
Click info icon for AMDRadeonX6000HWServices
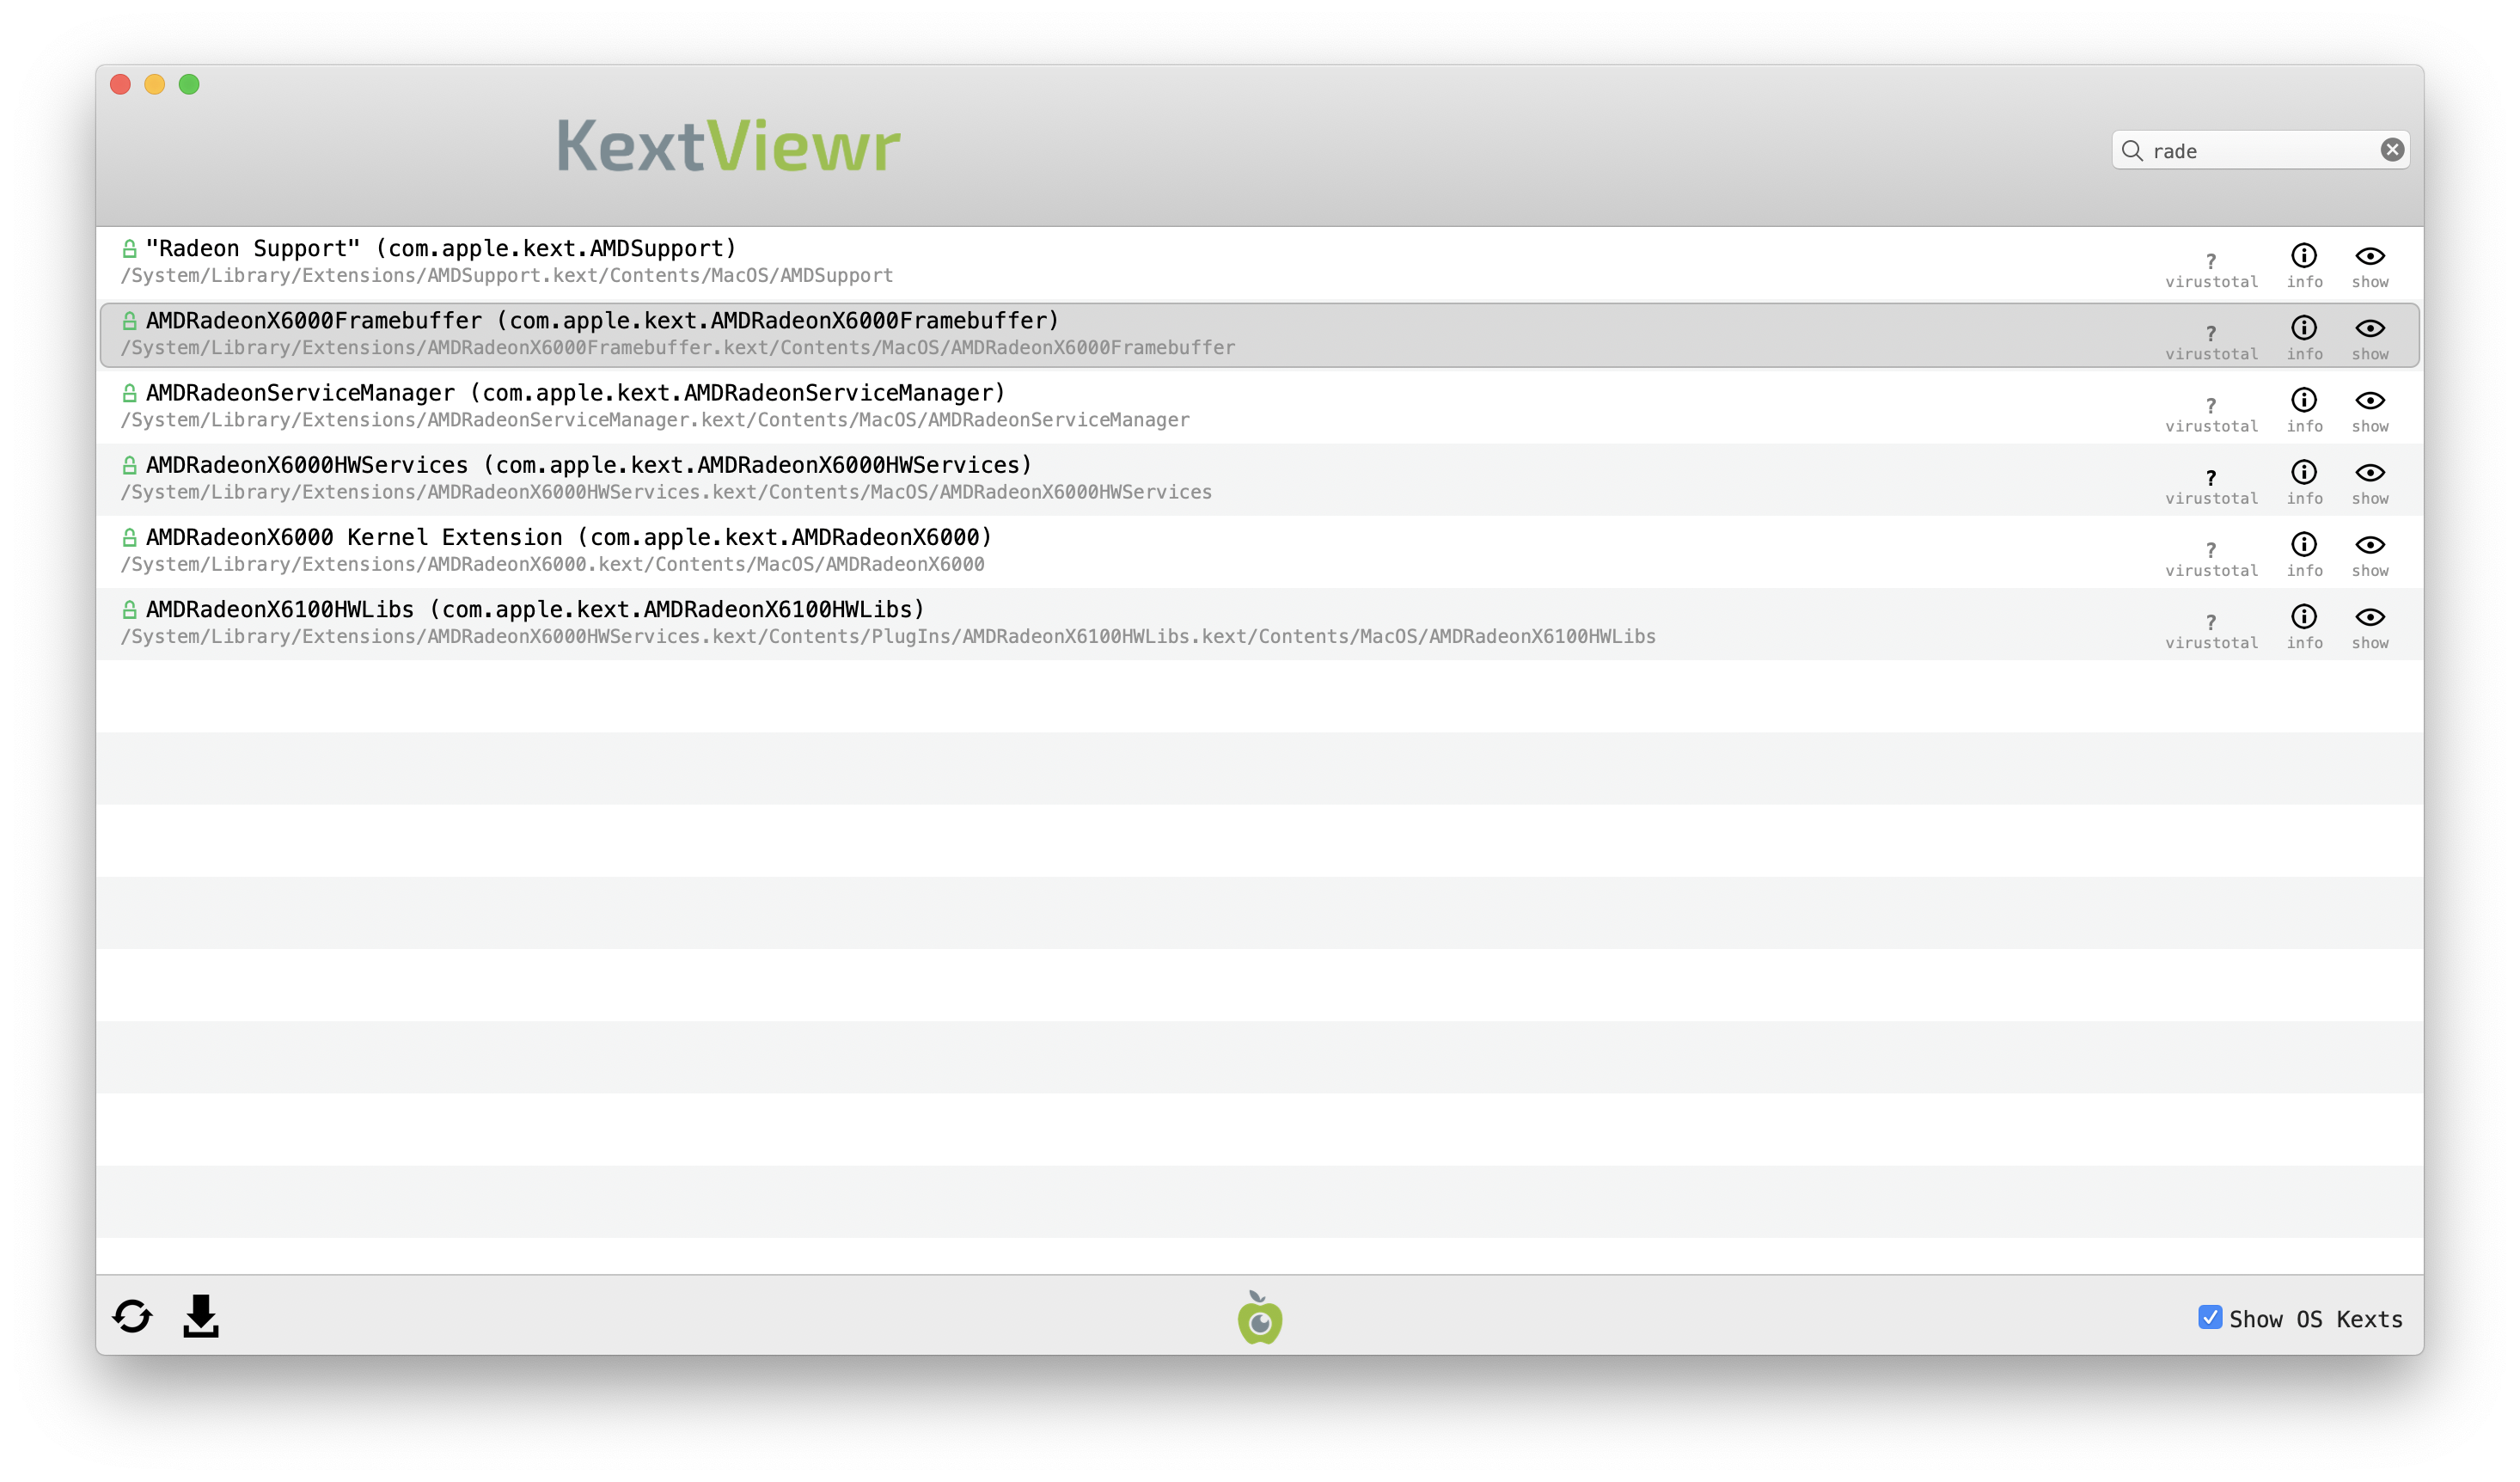[2304, 472]
